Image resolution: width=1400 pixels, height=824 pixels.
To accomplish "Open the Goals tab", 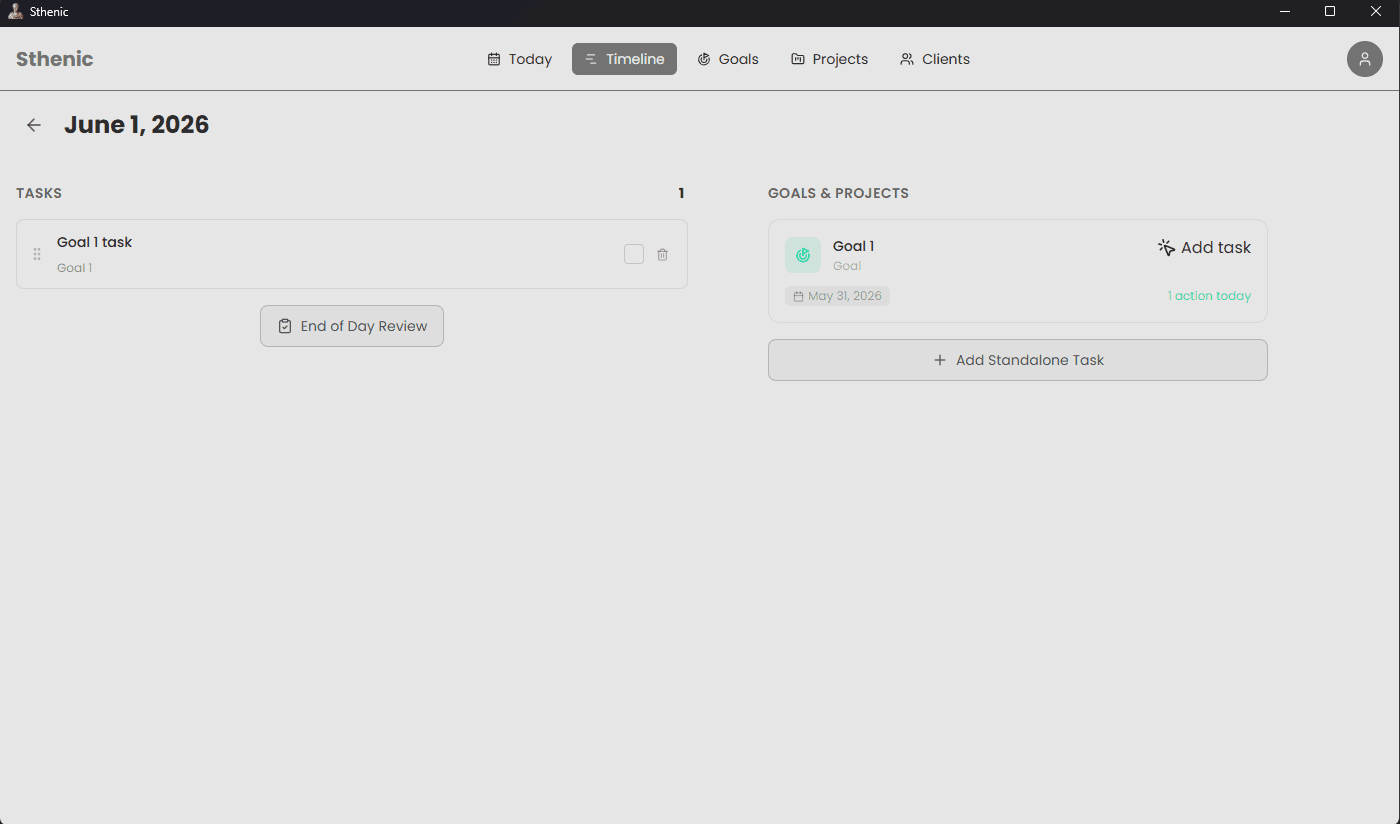I will tap(728, 59).
